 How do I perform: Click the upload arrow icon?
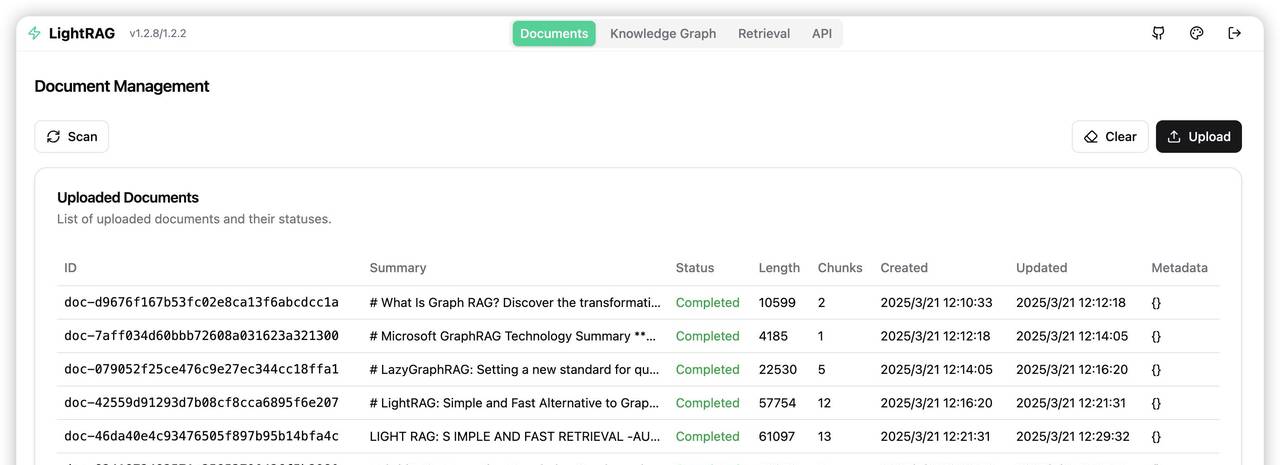(1174, 137)
